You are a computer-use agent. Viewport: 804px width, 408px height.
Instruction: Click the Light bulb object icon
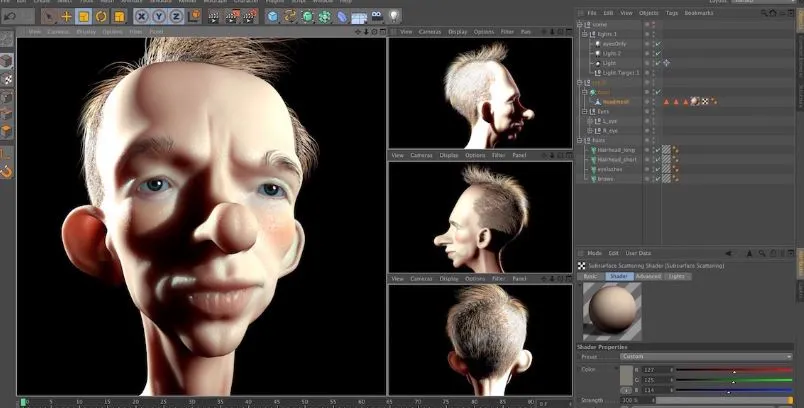click(x=394, y=16)
